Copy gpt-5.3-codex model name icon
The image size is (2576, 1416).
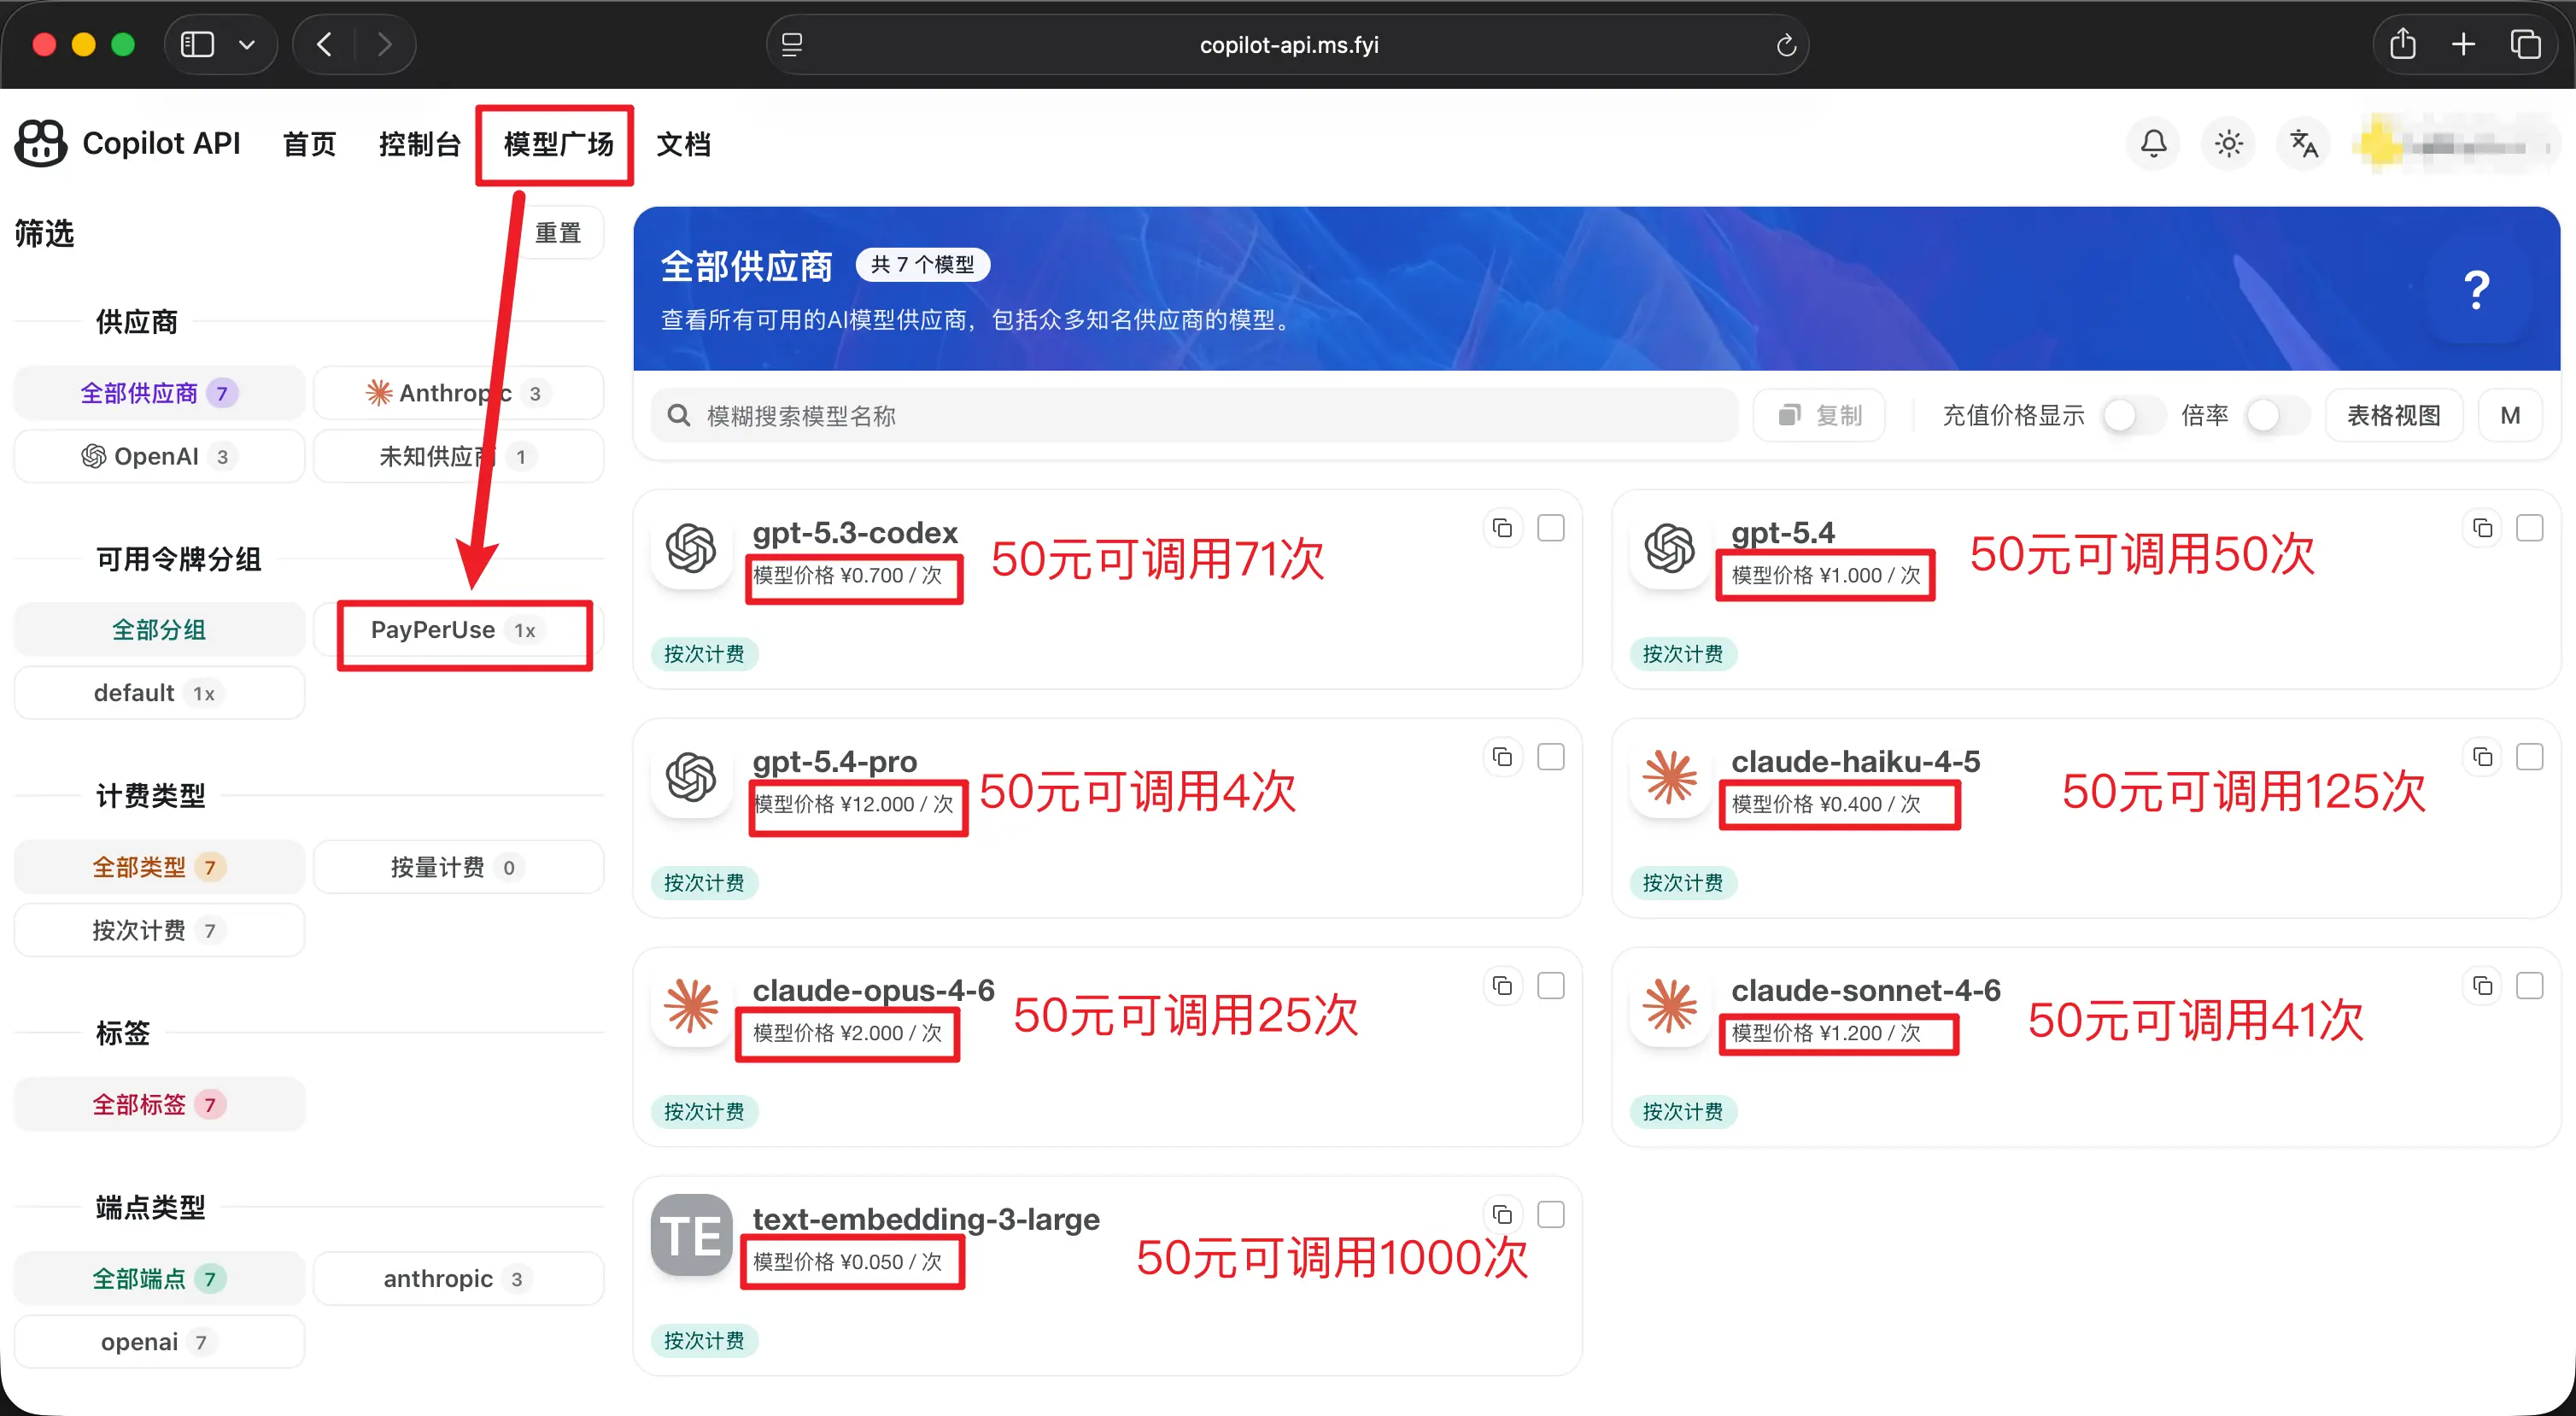tap(1502, 528)
